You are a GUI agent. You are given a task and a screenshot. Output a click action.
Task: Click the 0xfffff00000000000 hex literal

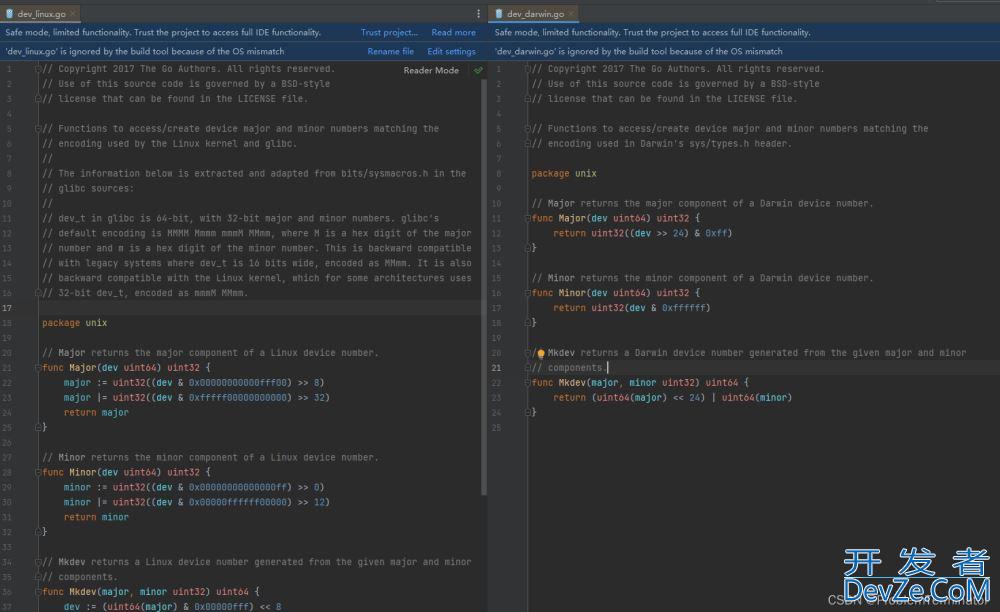pyautogui.click(x=240, y=398)
